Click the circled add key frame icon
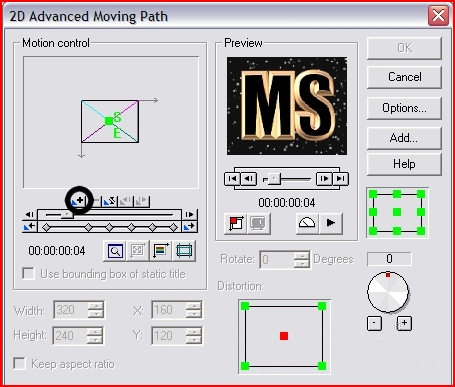This screenshot has height=387, width=455. click(79, 201)
